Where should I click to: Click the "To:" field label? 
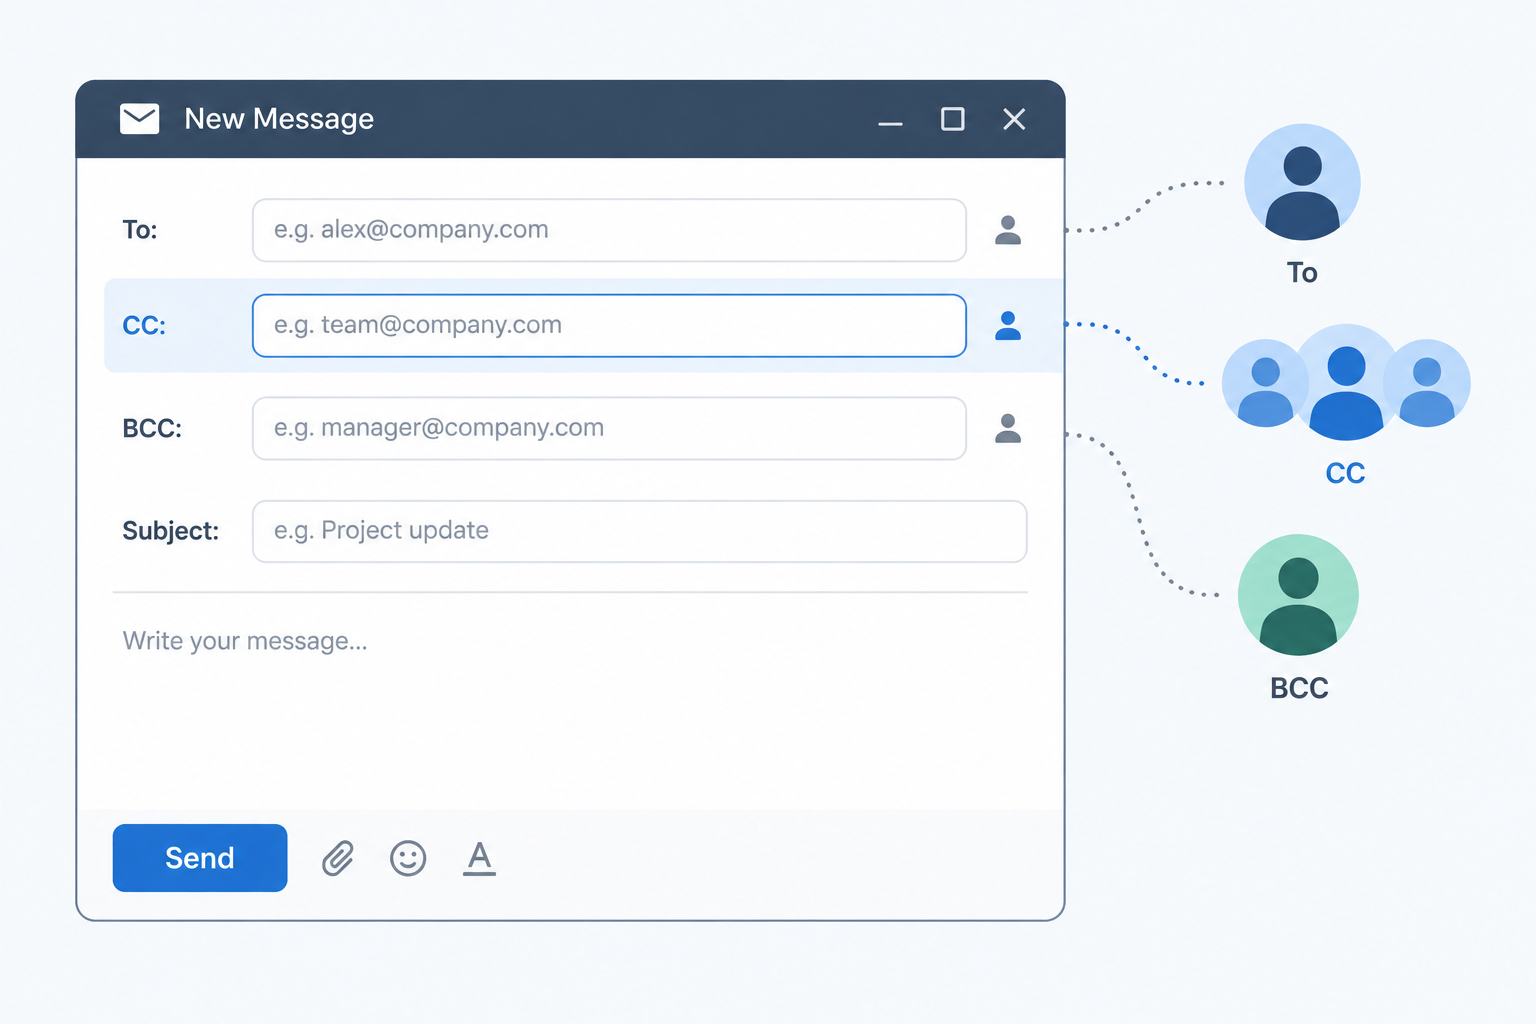point(140,230)
